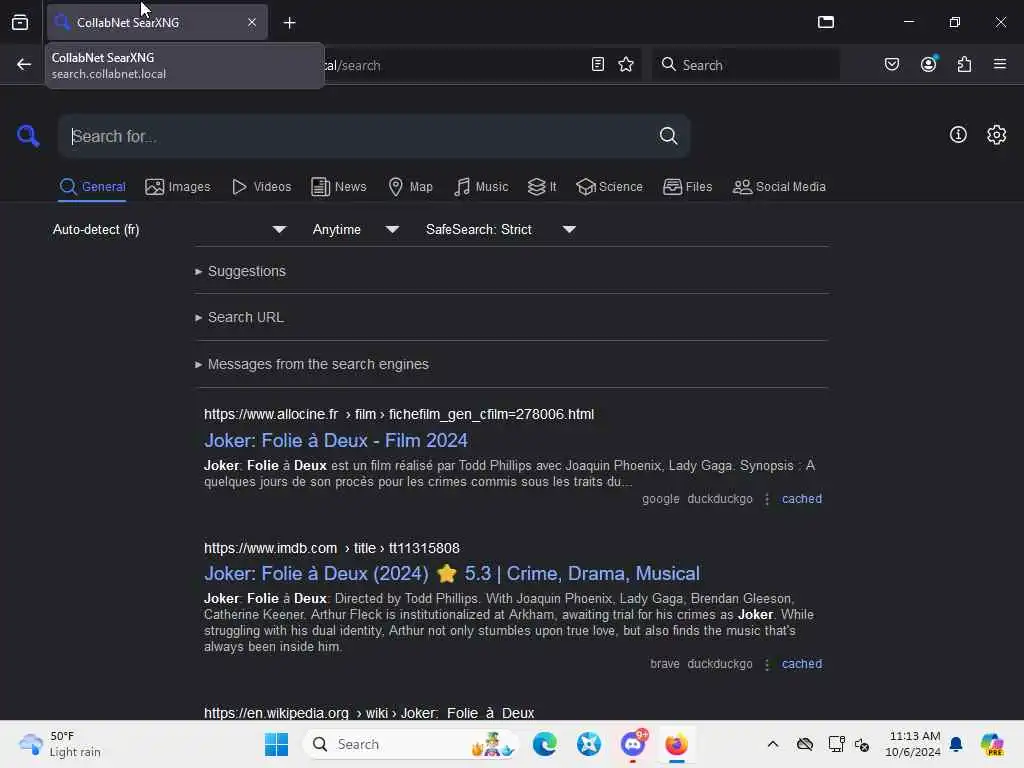
Task: Switch to the Videos category
Action: 262,187
